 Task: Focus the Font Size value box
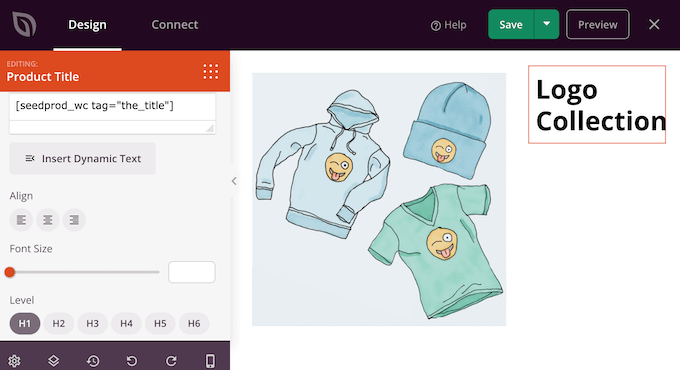pos(192,272)
